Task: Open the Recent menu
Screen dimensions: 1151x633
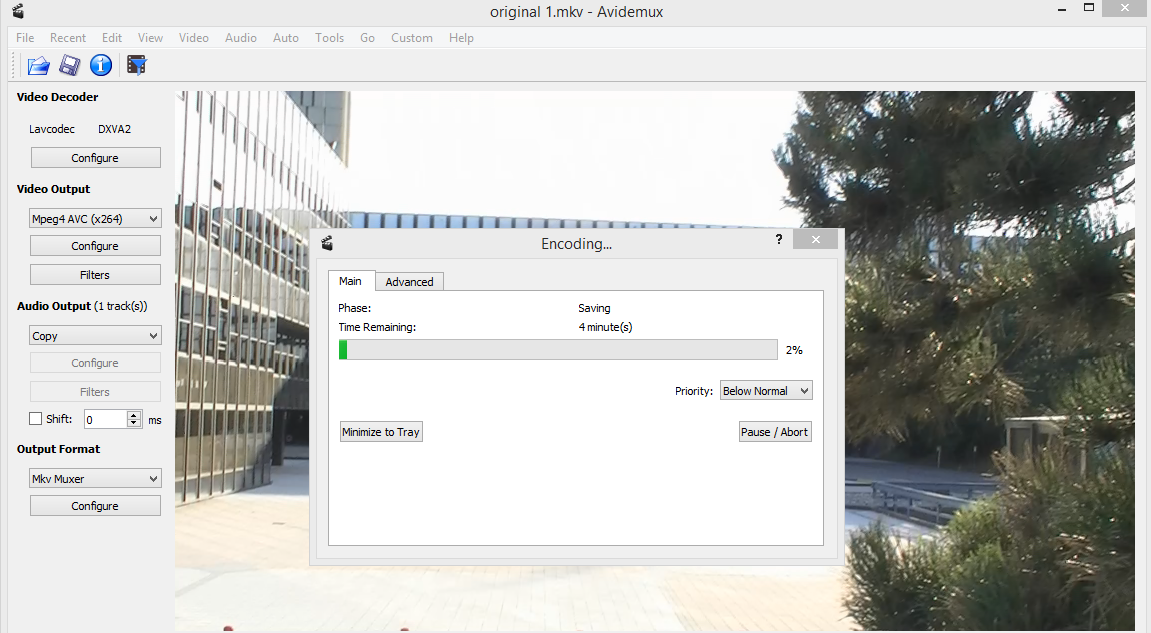Action: [x=68, y=37]
